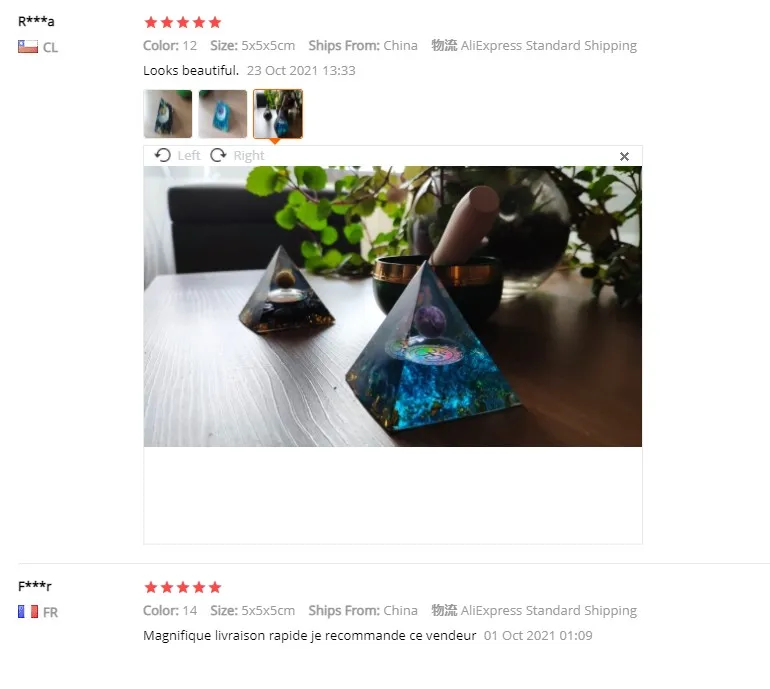Click reviewer name R***a
This screenshot has height=689, width=770.
pyautogui.click(x=36, y=21)
